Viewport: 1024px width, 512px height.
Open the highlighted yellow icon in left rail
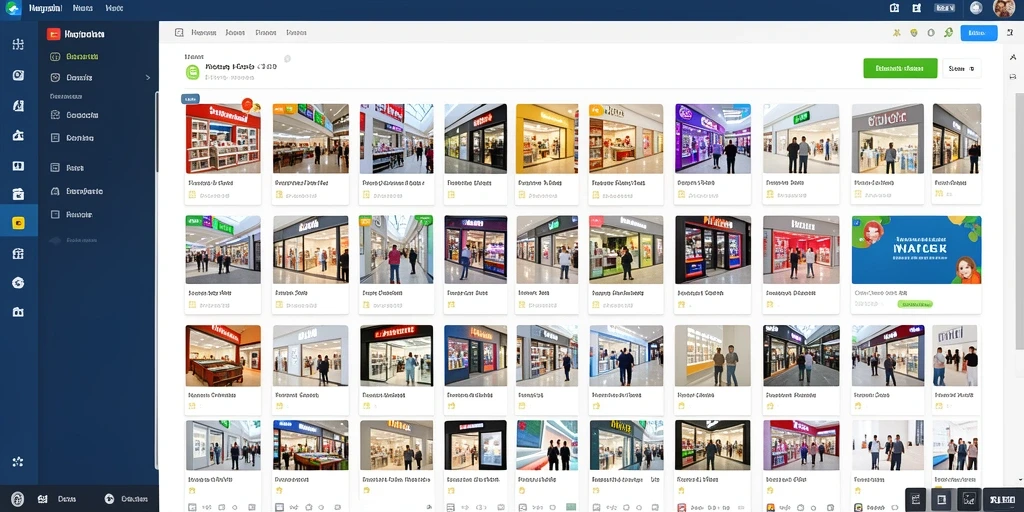click(18, 223)
